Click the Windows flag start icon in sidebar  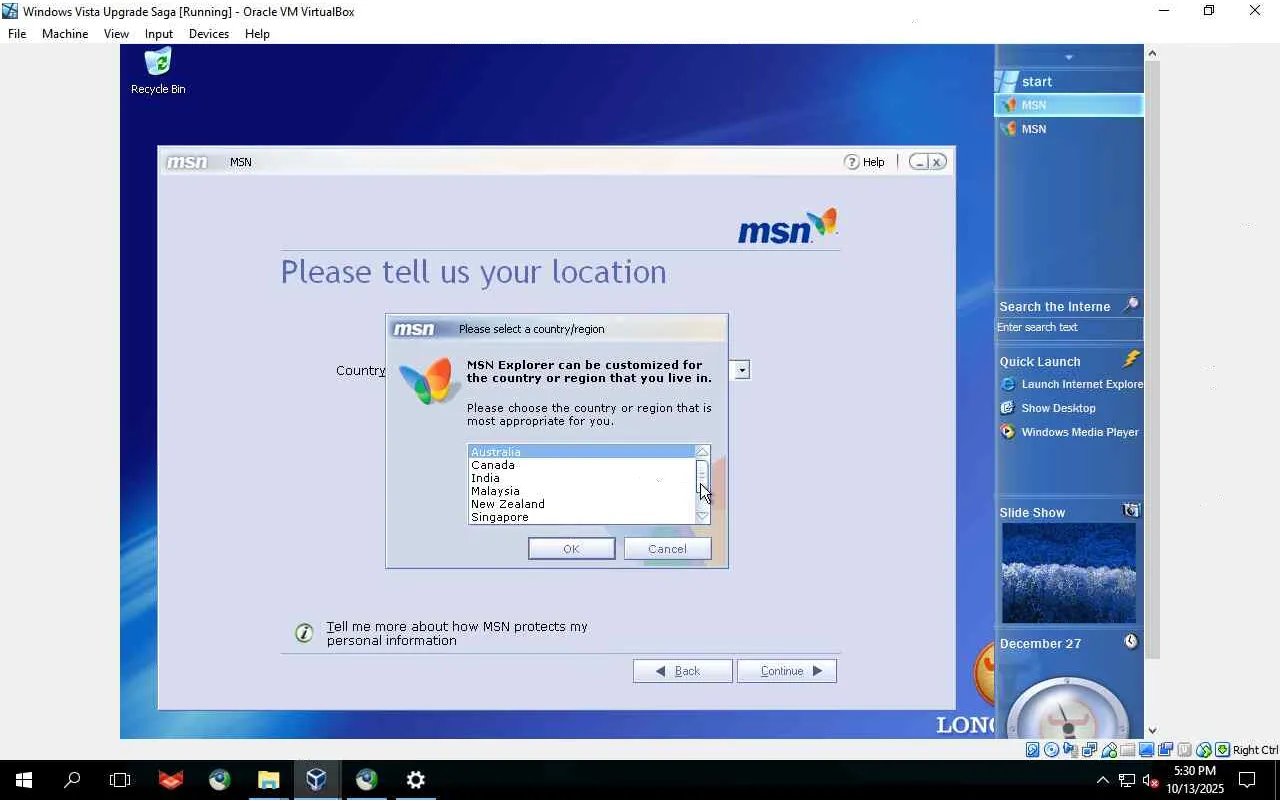1007,82
